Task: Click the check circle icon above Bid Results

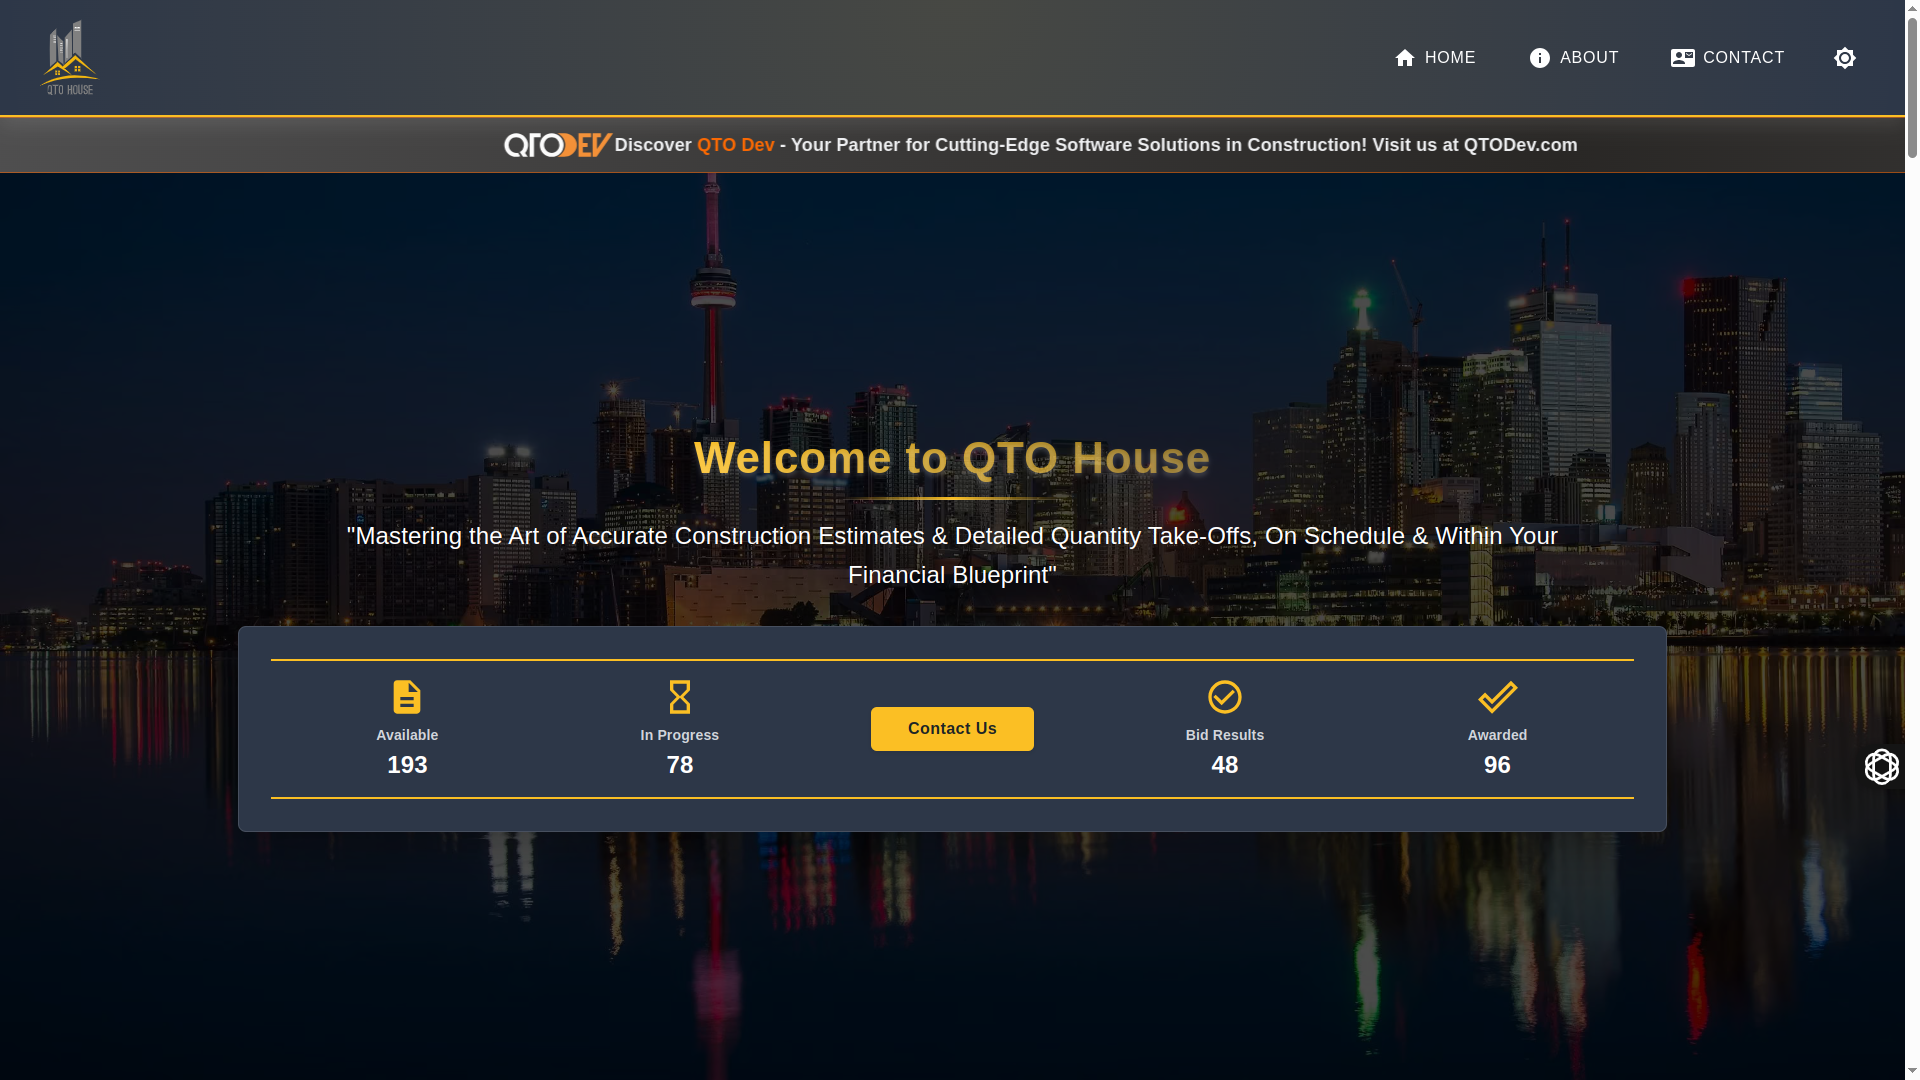Action: pos(1224,697)
